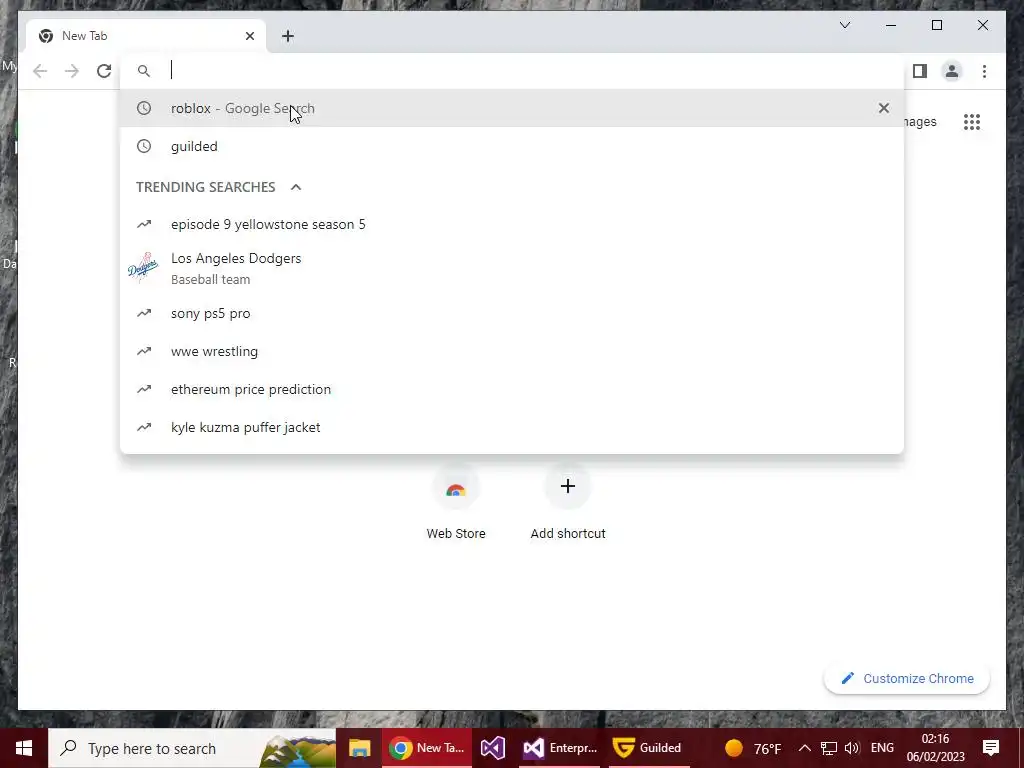Click the Customize Chrome button
The height and width of the screenshot is (768, 1024).
pos(906,679)
